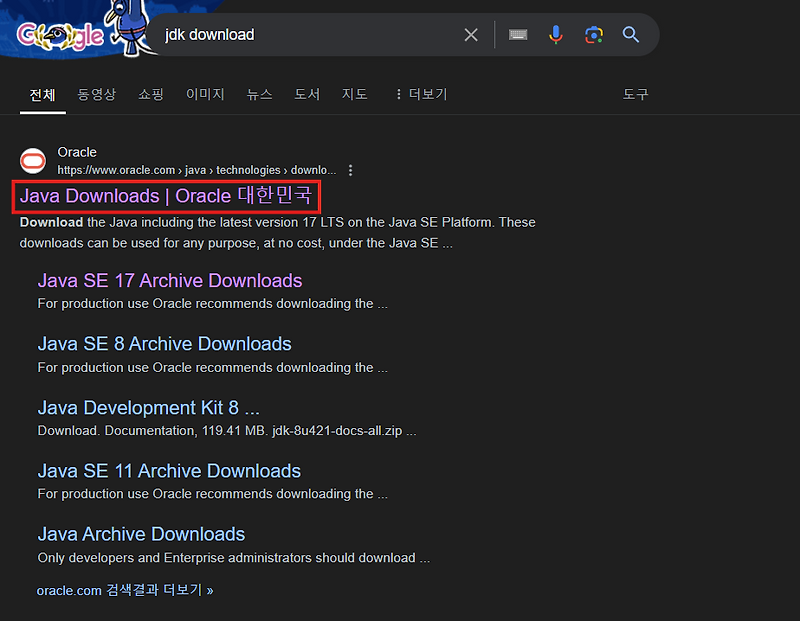Open the 도구 search tools menu
This screenshot has width=800, height=621.
(635, 94)
